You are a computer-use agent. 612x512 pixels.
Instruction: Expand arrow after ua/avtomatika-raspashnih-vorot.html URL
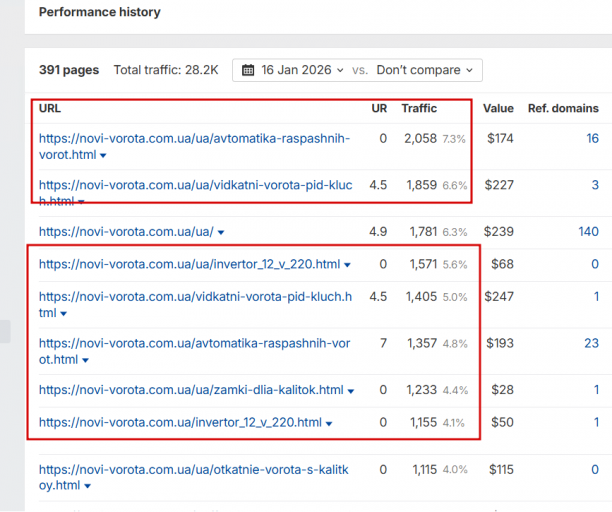103,155
